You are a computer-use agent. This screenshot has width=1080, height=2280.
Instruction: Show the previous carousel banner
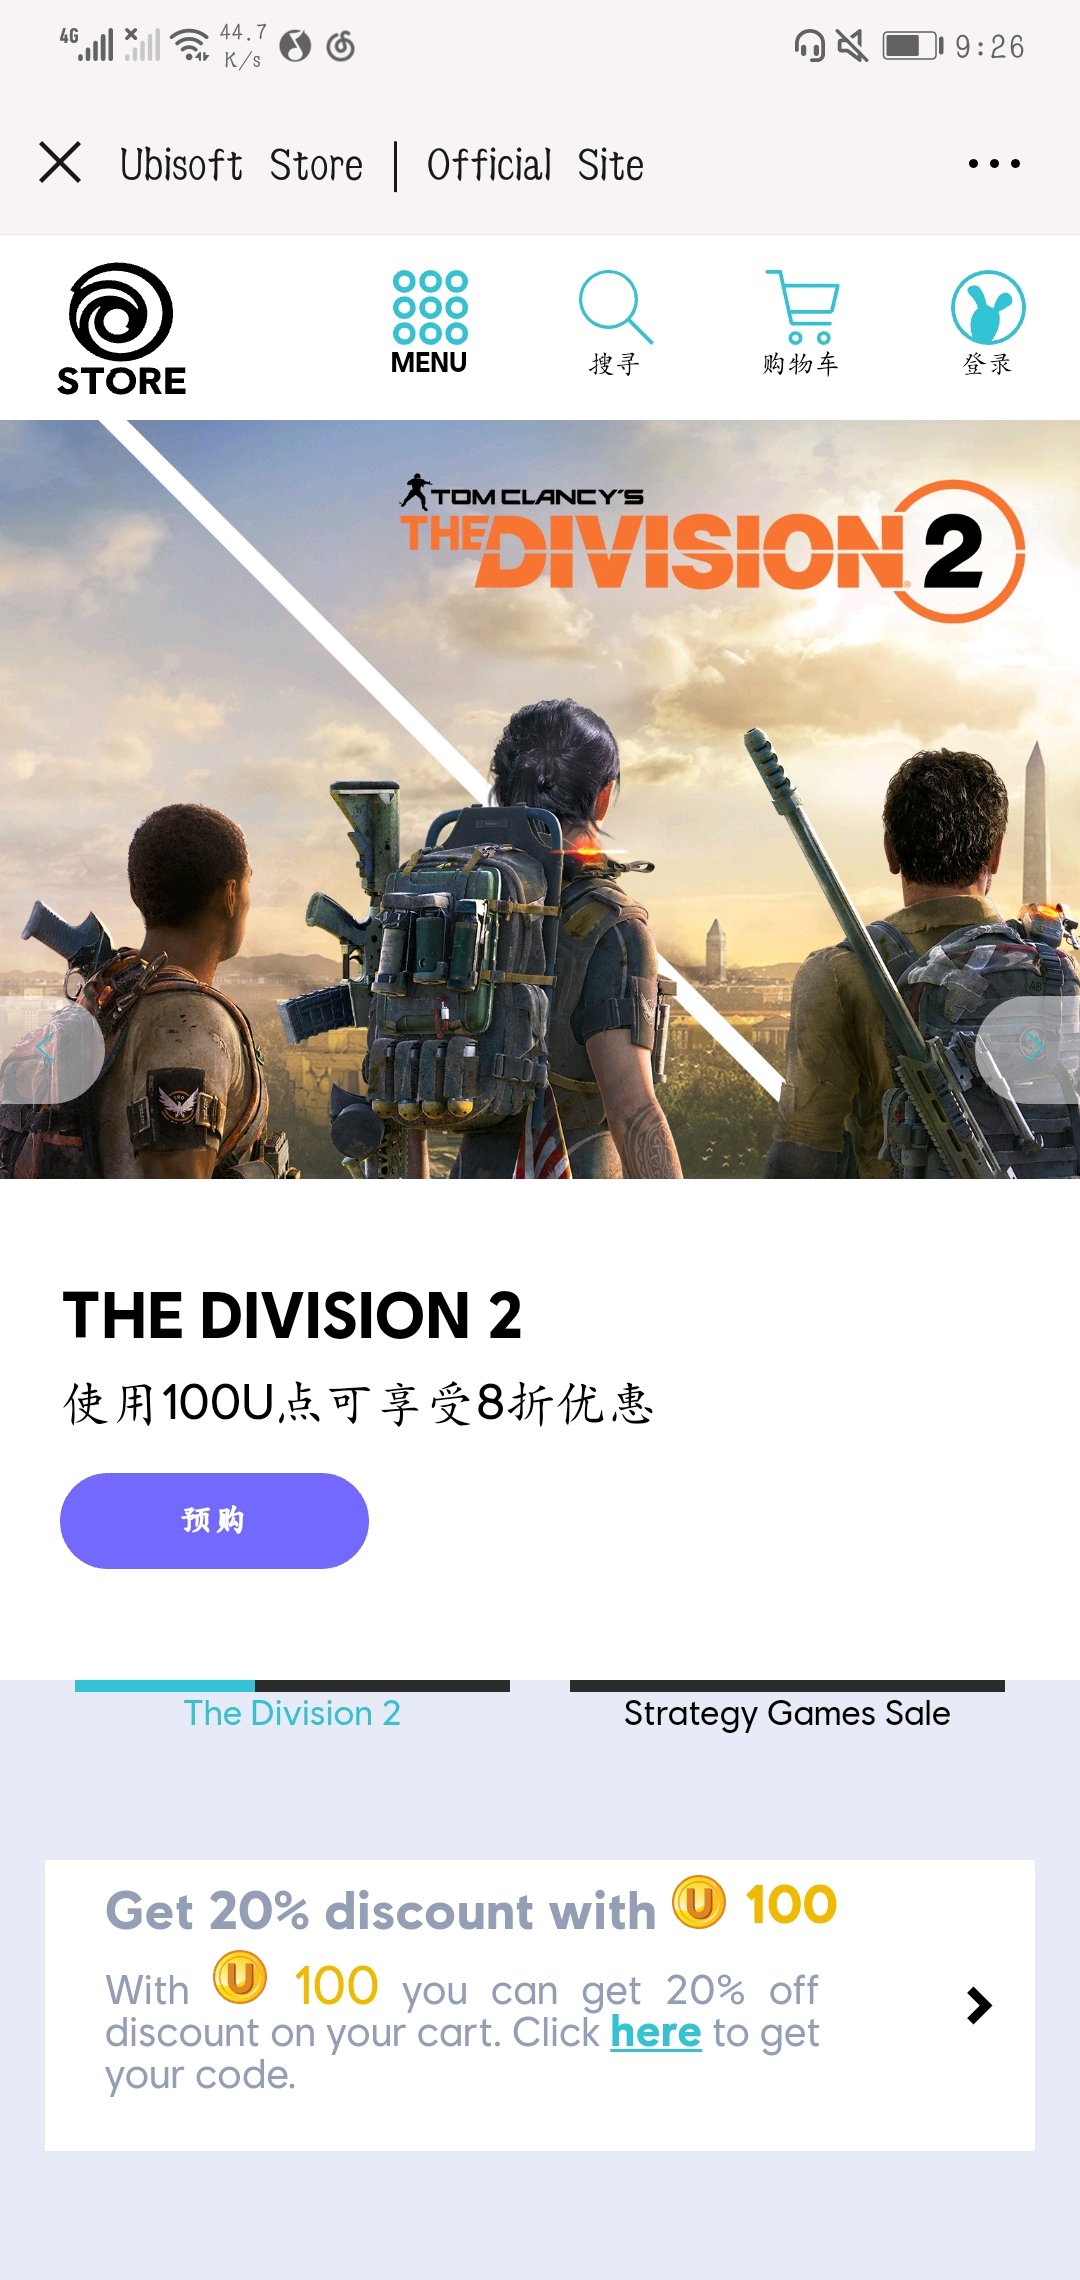click(x=48, y=1048)
